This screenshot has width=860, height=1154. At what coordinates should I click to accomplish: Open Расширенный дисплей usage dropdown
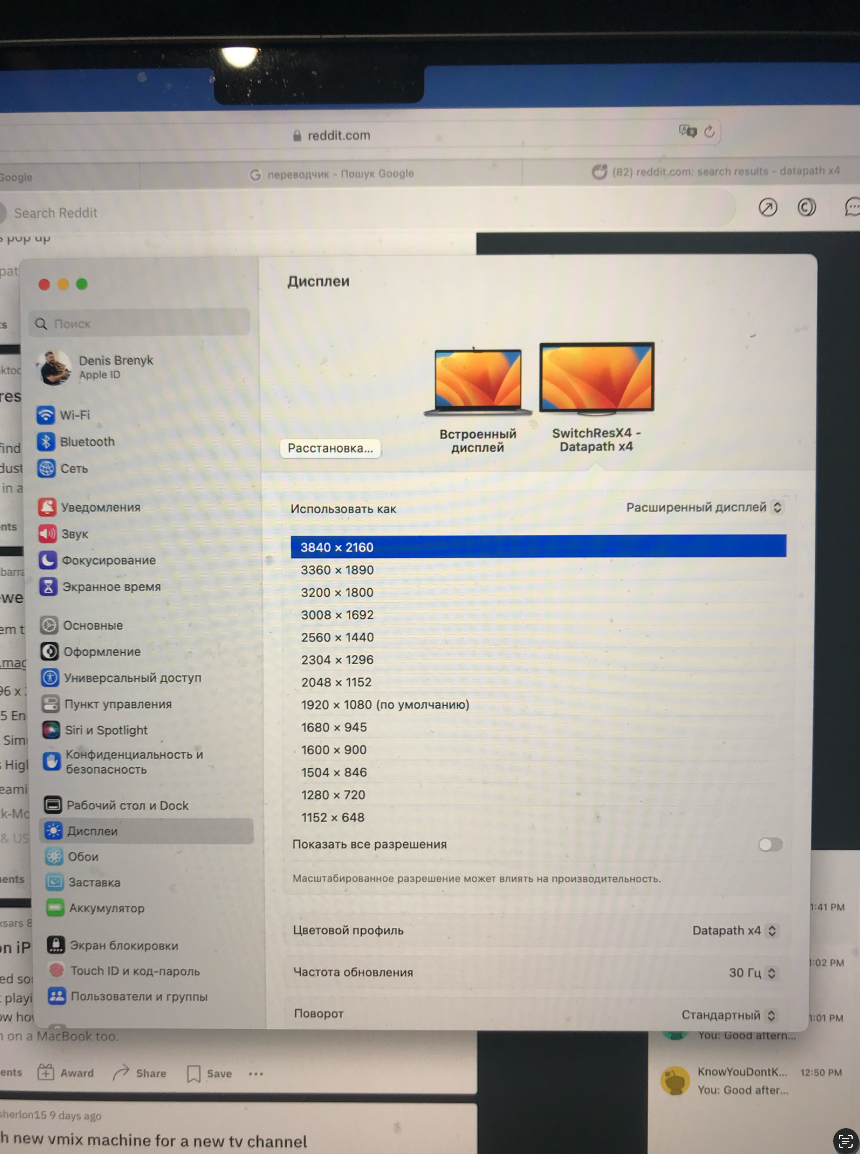point(704,508)
